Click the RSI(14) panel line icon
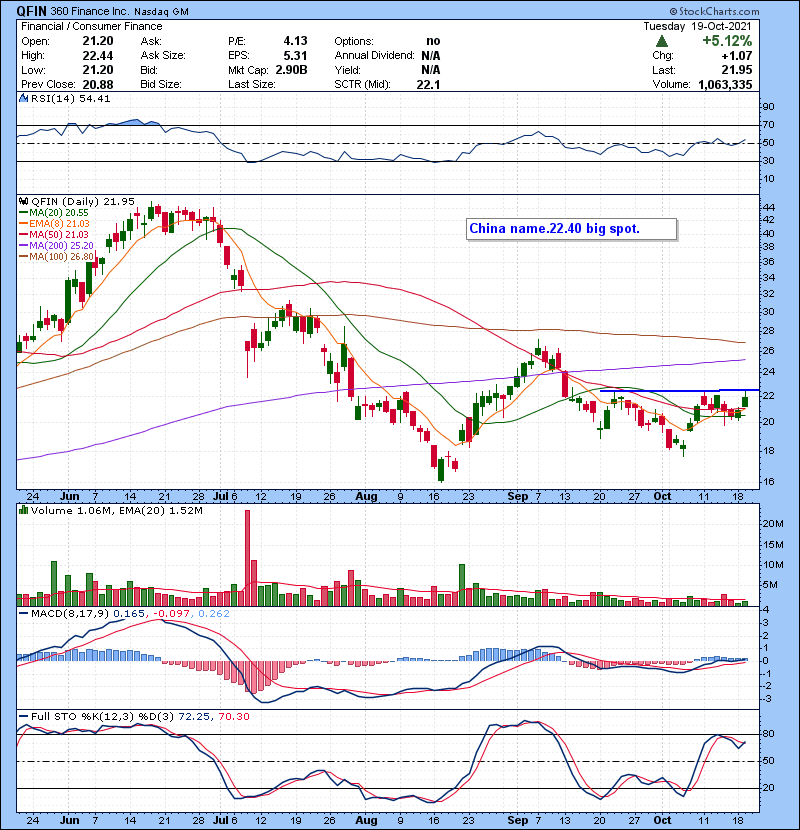 coord(23,98)
